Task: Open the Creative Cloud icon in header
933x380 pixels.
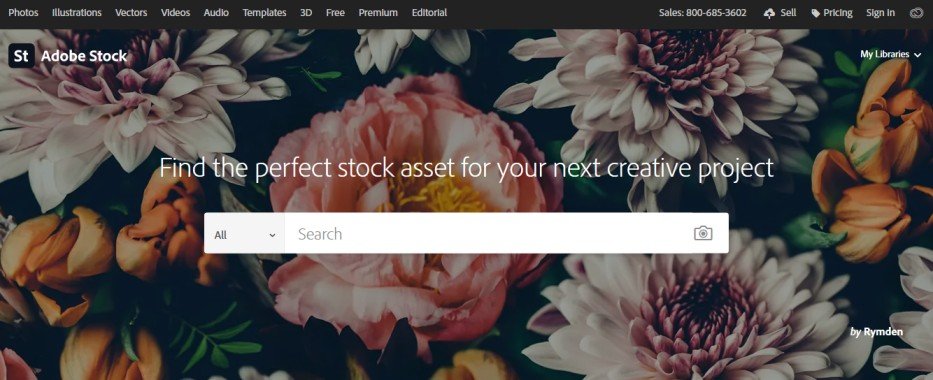Action: click(916, 13)
